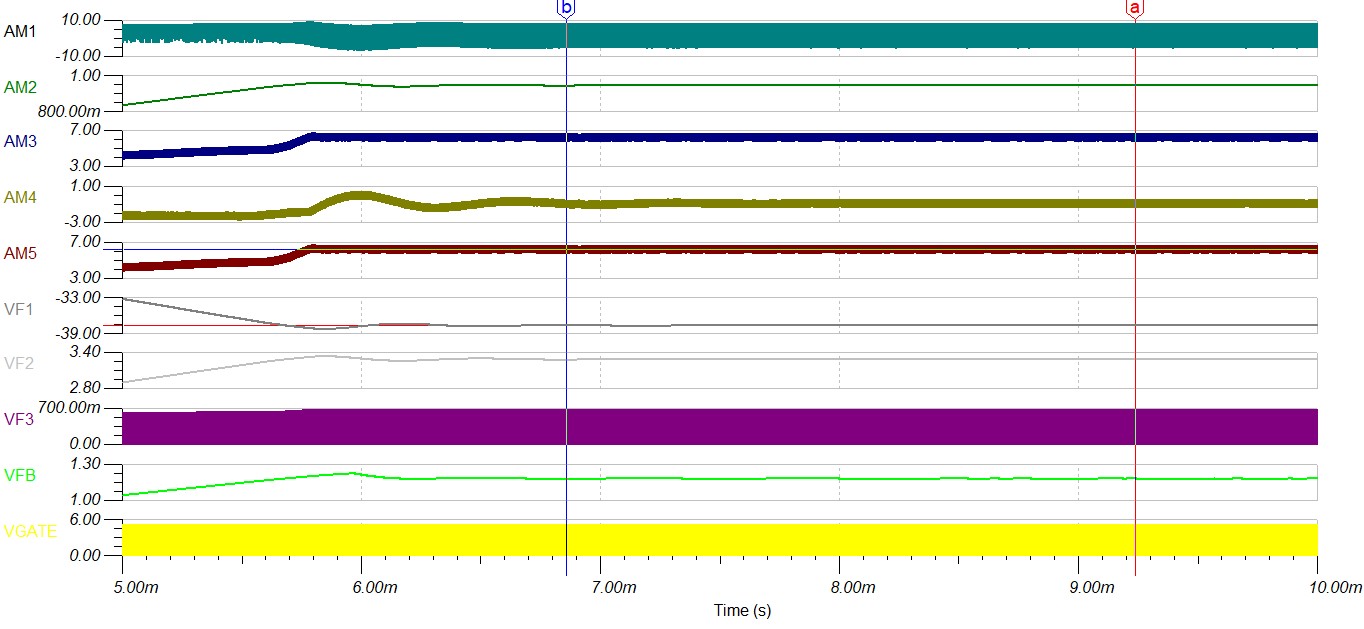The width and height of the screenshot is (1364, 629).
Task: Select the VF3 trace label
Action: click(19, 420)
